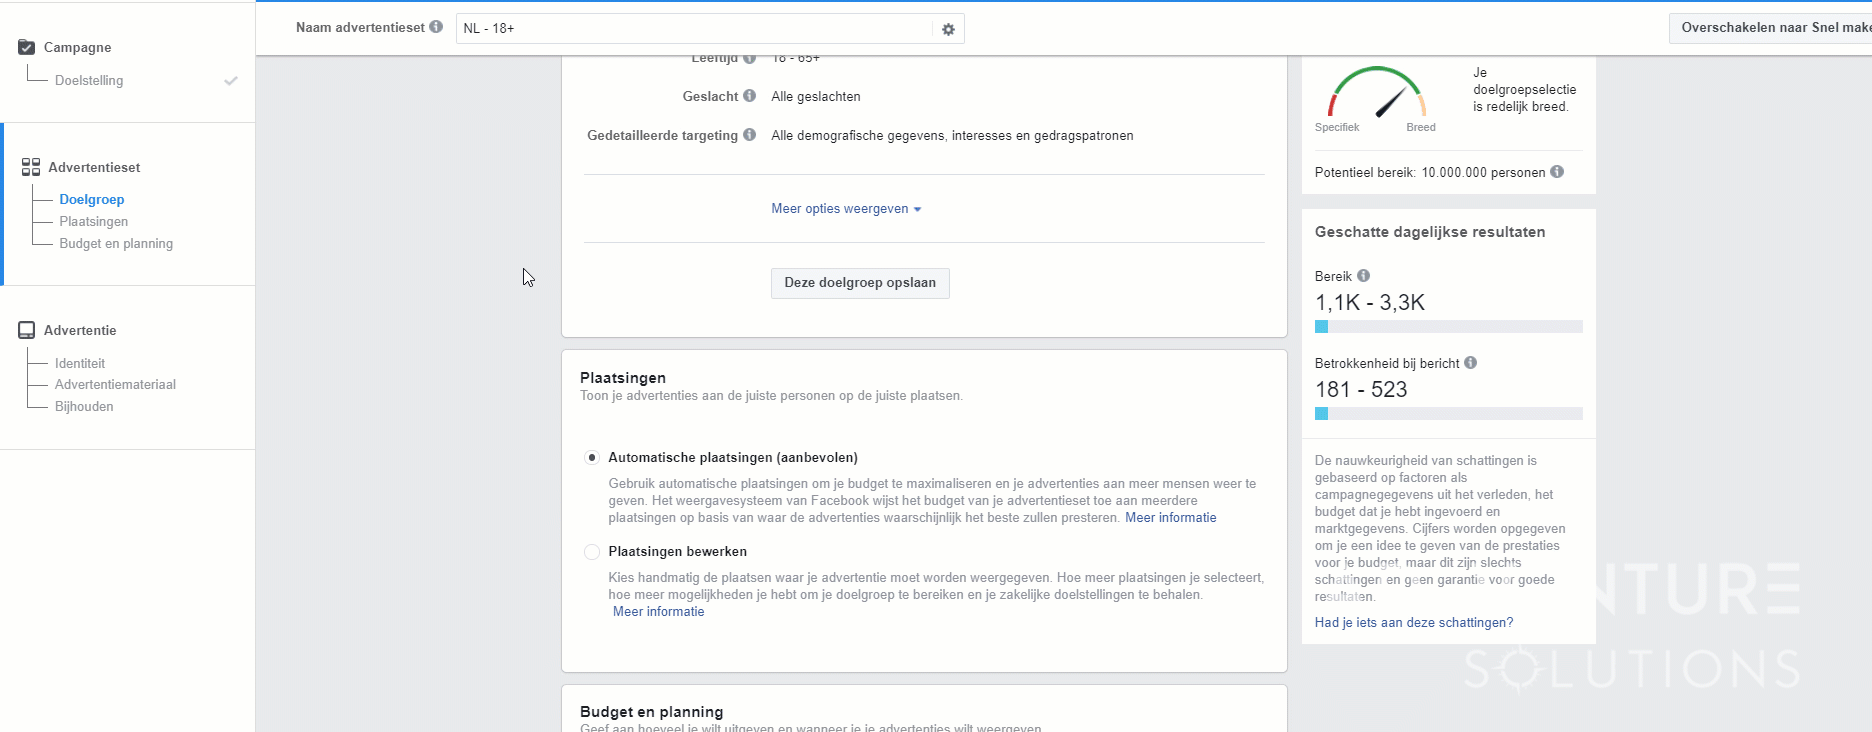
Task: Open Budget en planning sidebar item
Action: [x=115, y=243]
